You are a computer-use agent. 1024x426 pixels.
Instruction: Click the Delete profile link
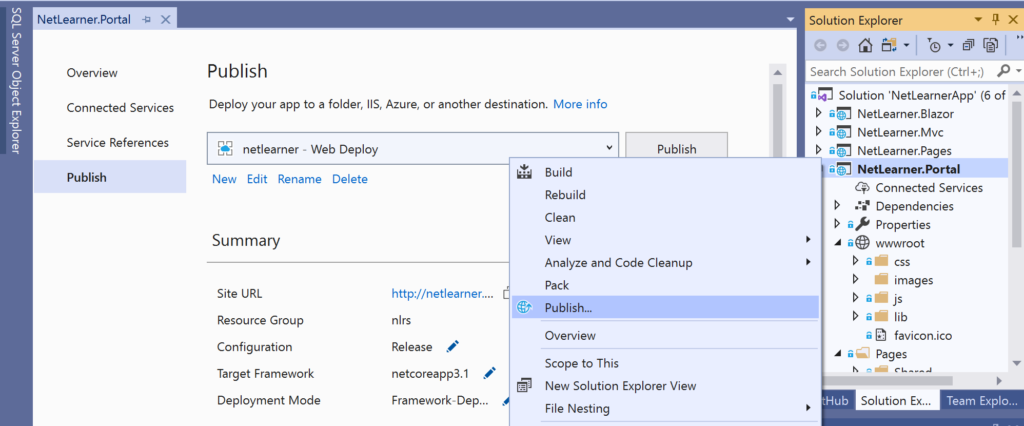click(350, 179)
